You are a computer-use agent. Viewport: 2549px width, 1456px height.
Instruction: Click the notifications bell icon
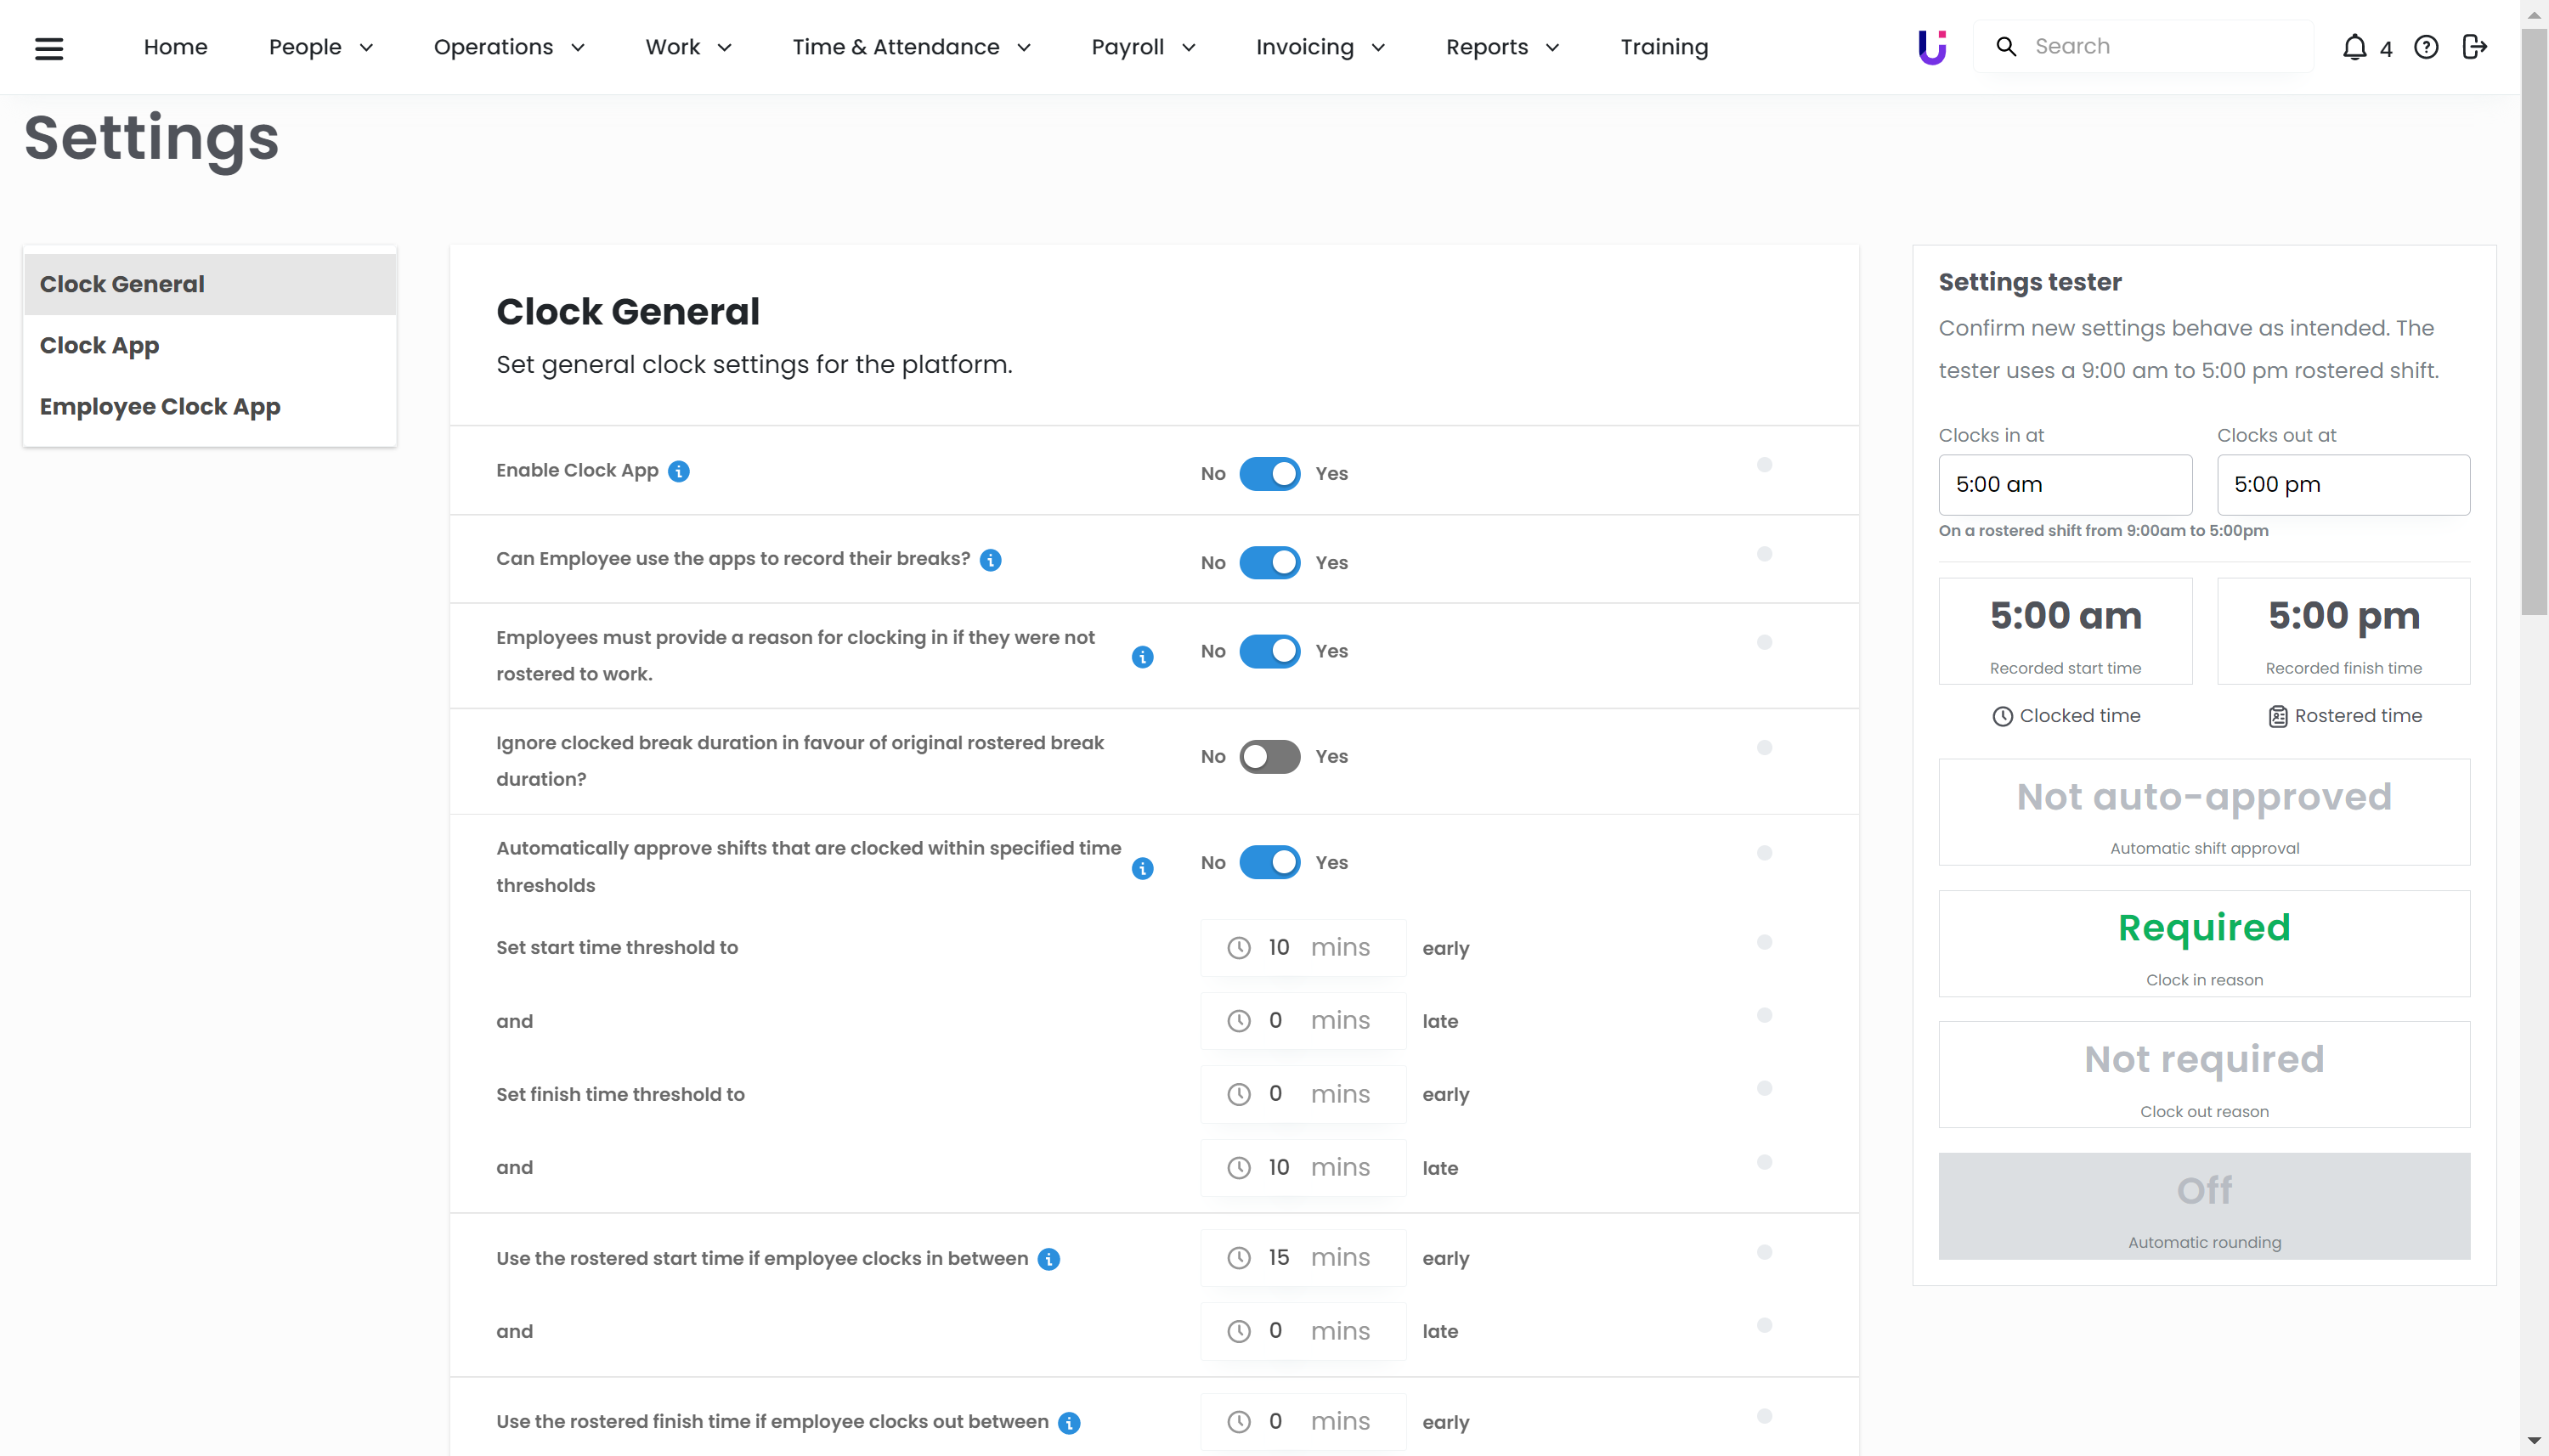[x=2354, y=47]
